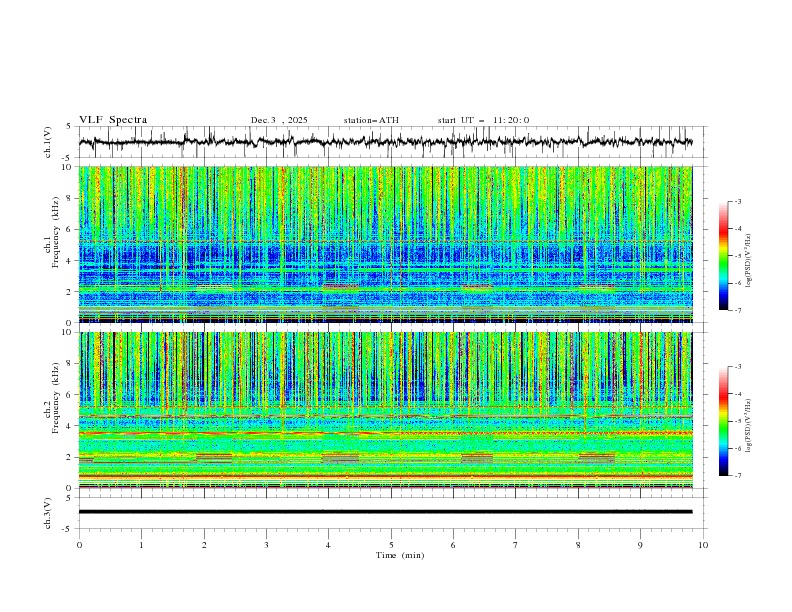Click the VLF Spectra title text
Viewport: 792px width, 612px height.
pyautogui.click(x=113, y=120)
